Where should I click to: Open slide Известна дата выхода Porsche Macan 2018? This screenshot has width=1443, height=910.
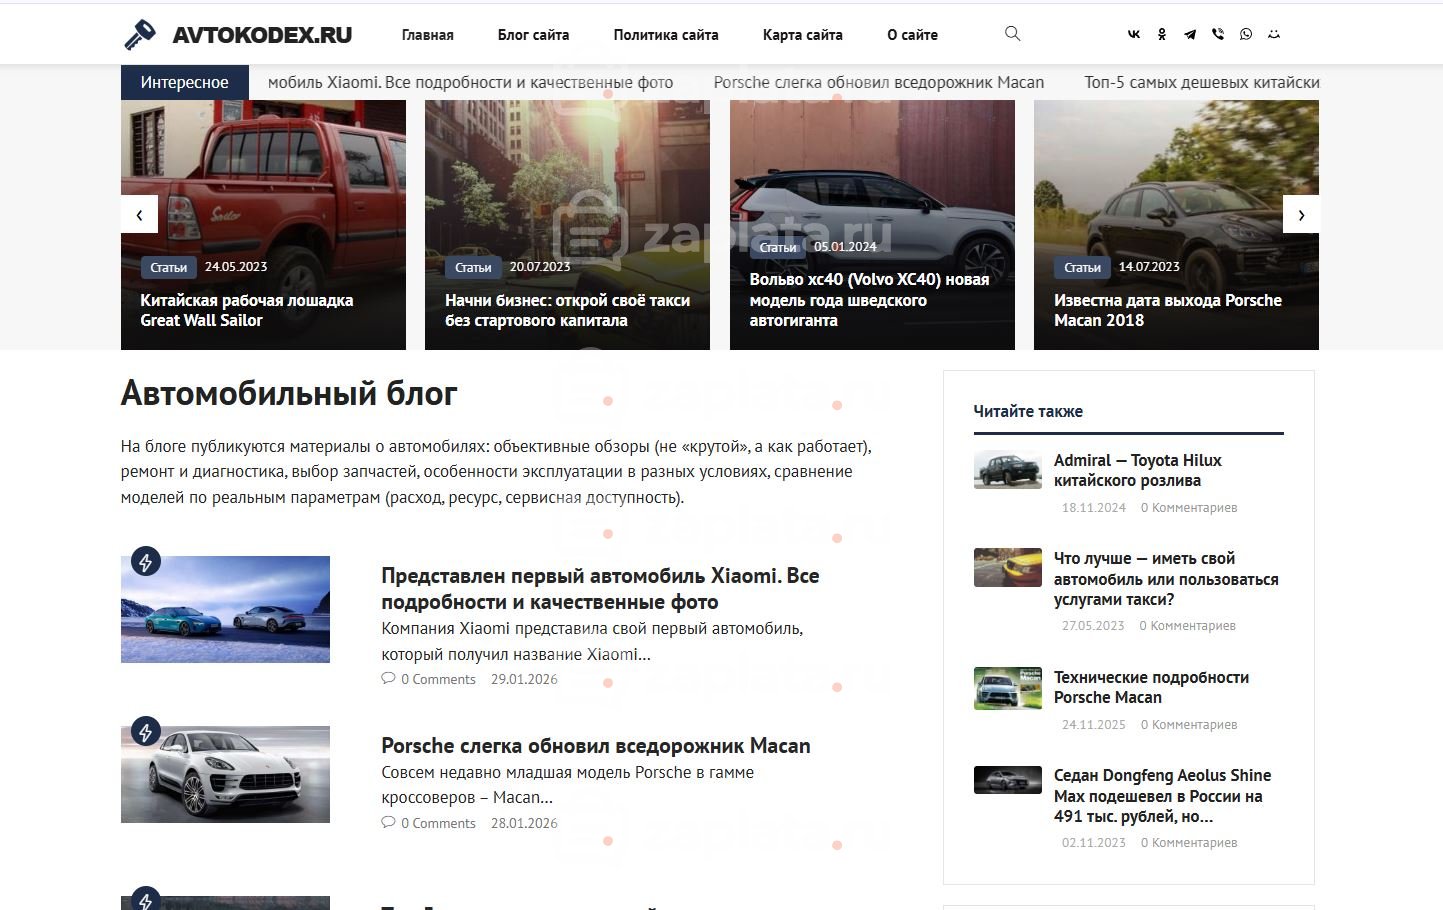1167,310
